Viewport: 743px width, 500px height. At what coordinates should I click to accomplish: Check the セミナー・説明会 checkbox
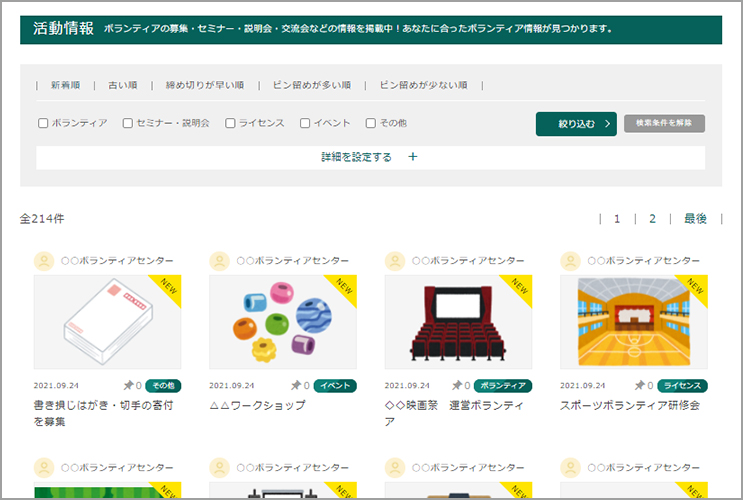tap(127, 123)
